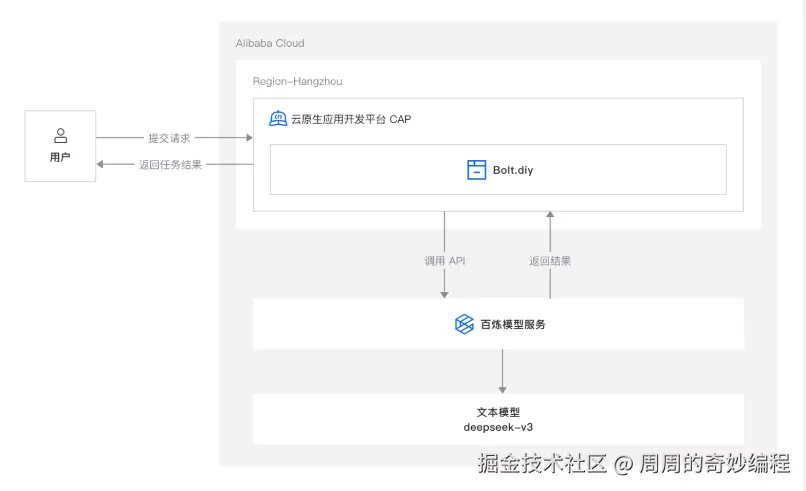Click the Region-Hangzhou label
806x491 pixels.
click(x=298, y=81)
